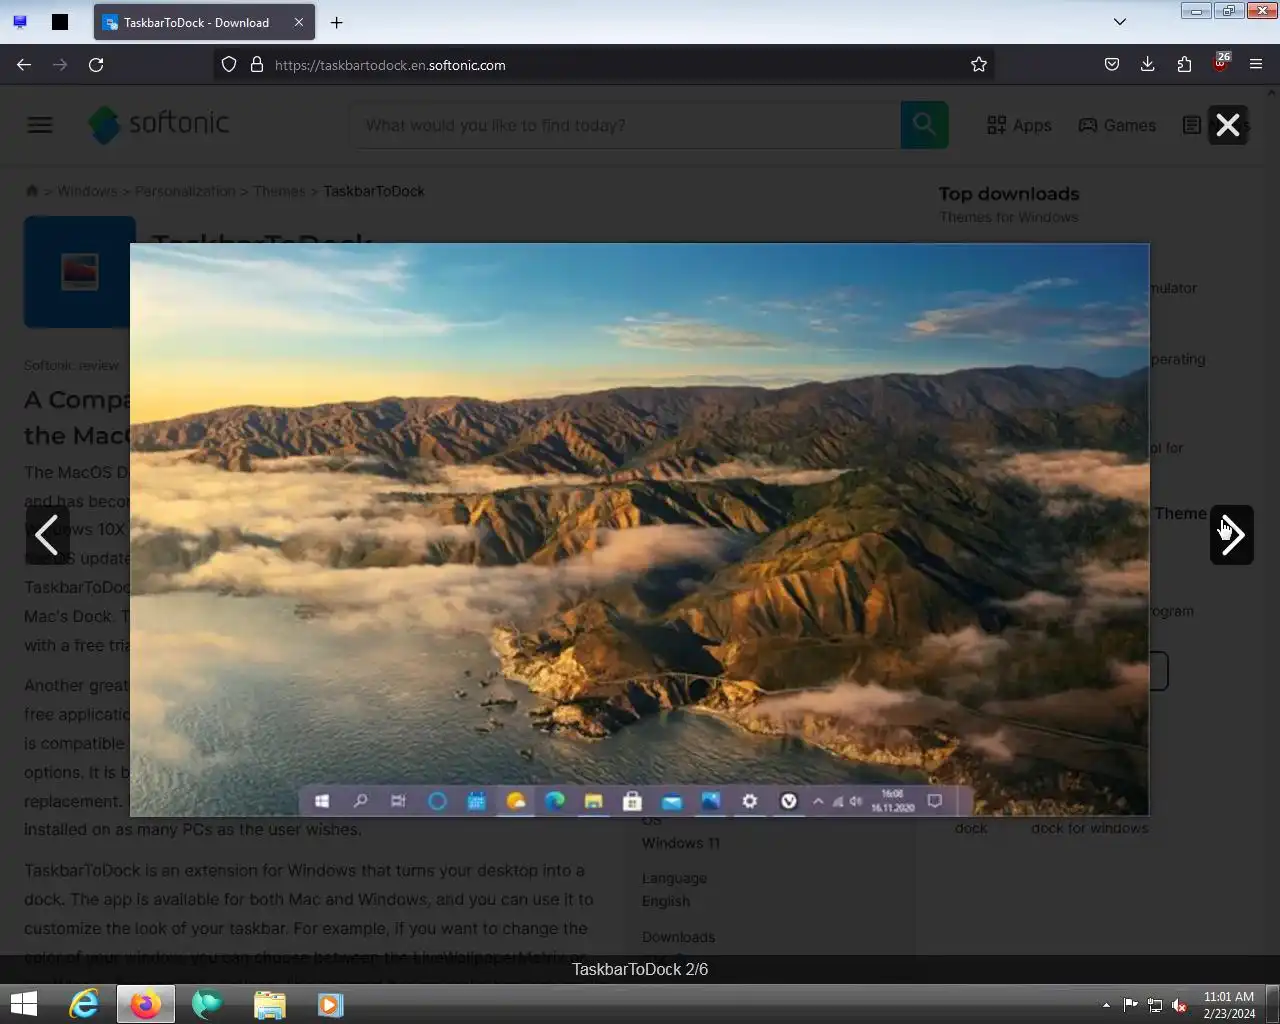
Task: Click the 'dock for windows' tag link
Action: coord(1089,828)
